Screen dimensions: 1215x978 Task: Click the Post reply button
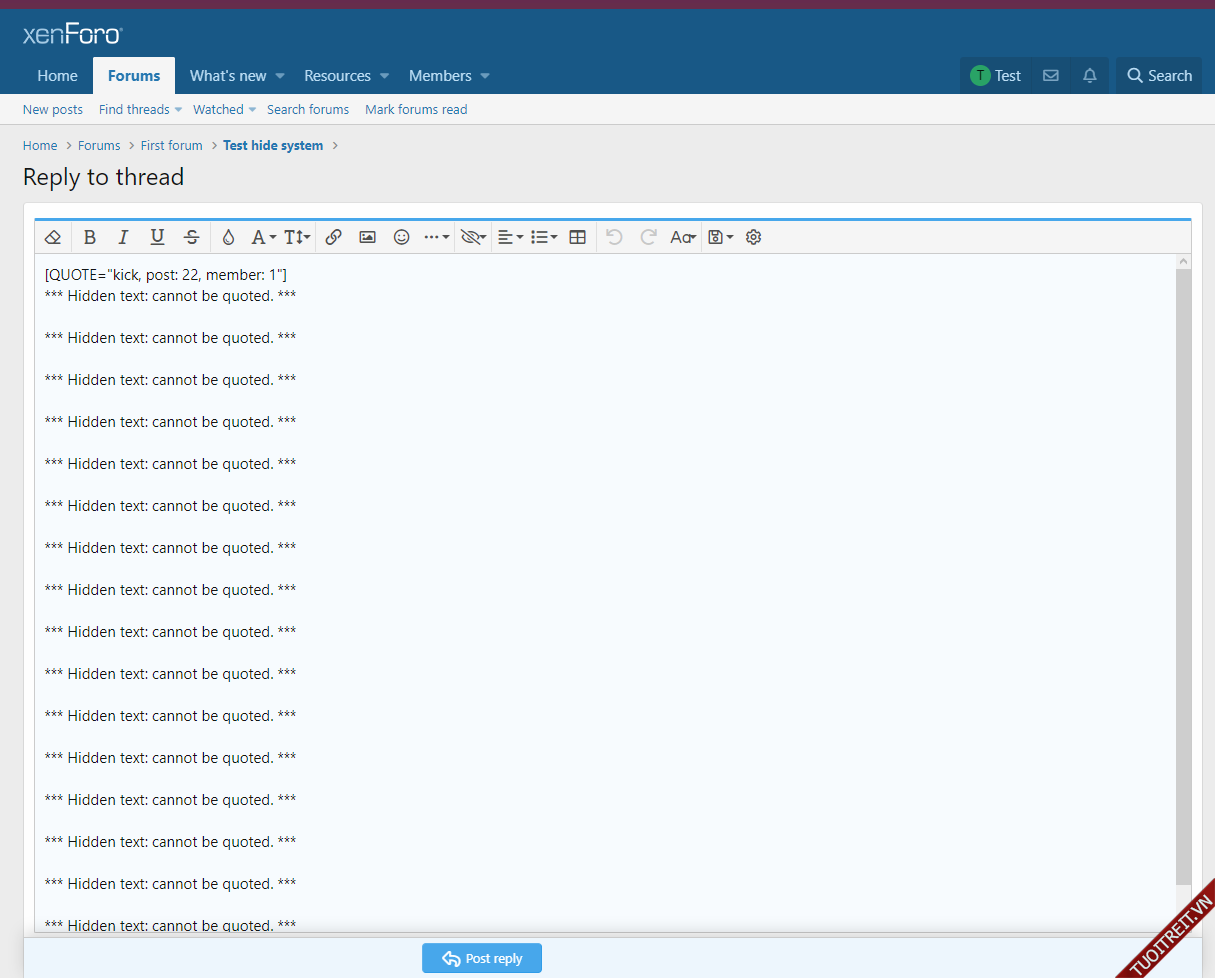tap(481, 958)
